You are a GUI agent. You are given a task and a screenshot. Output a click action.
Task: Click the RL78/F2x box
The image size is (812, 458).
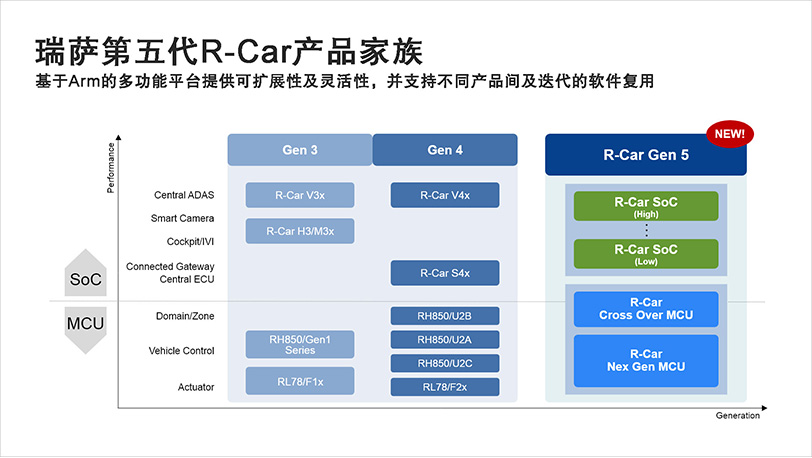tap(445, 387)
